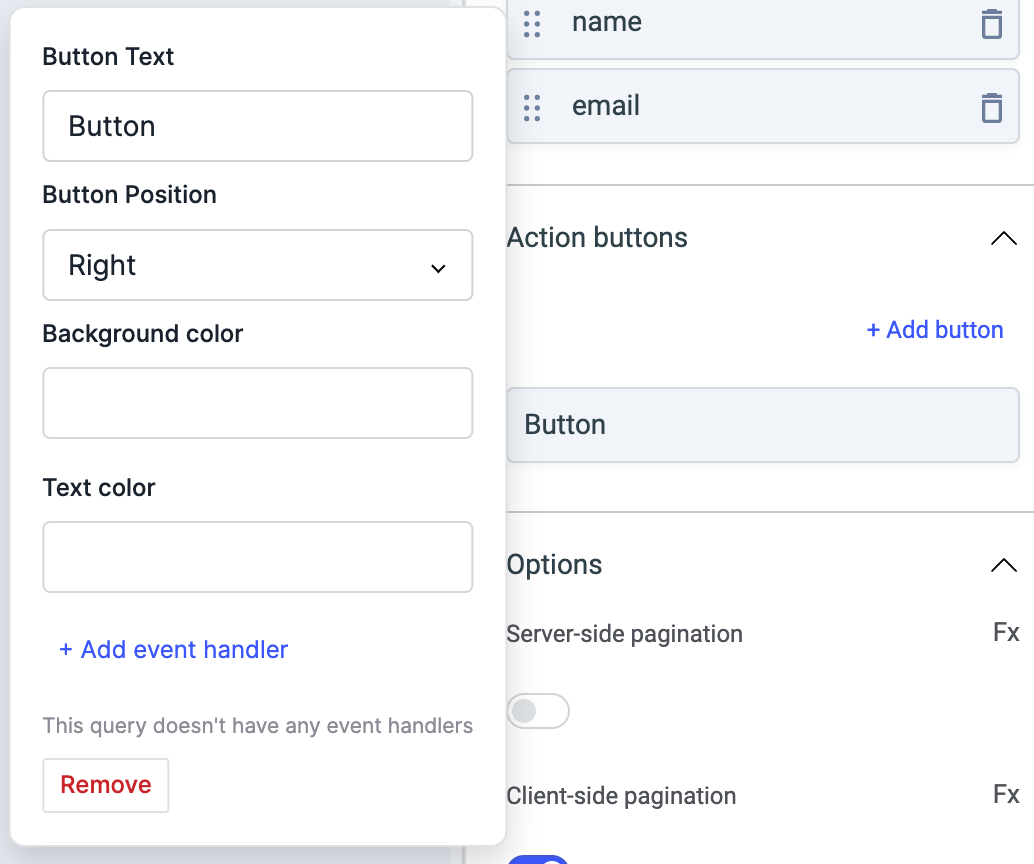Click the Background color field
This screenshot has width=1034, height=864.
257,403
